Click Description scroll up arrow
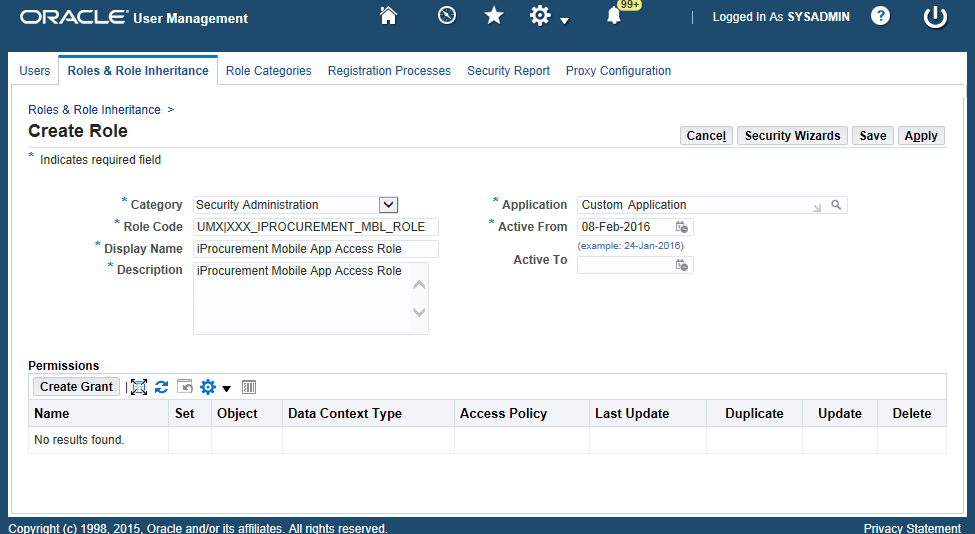Viewport: 975px width, 534px height. click(420, 285)
